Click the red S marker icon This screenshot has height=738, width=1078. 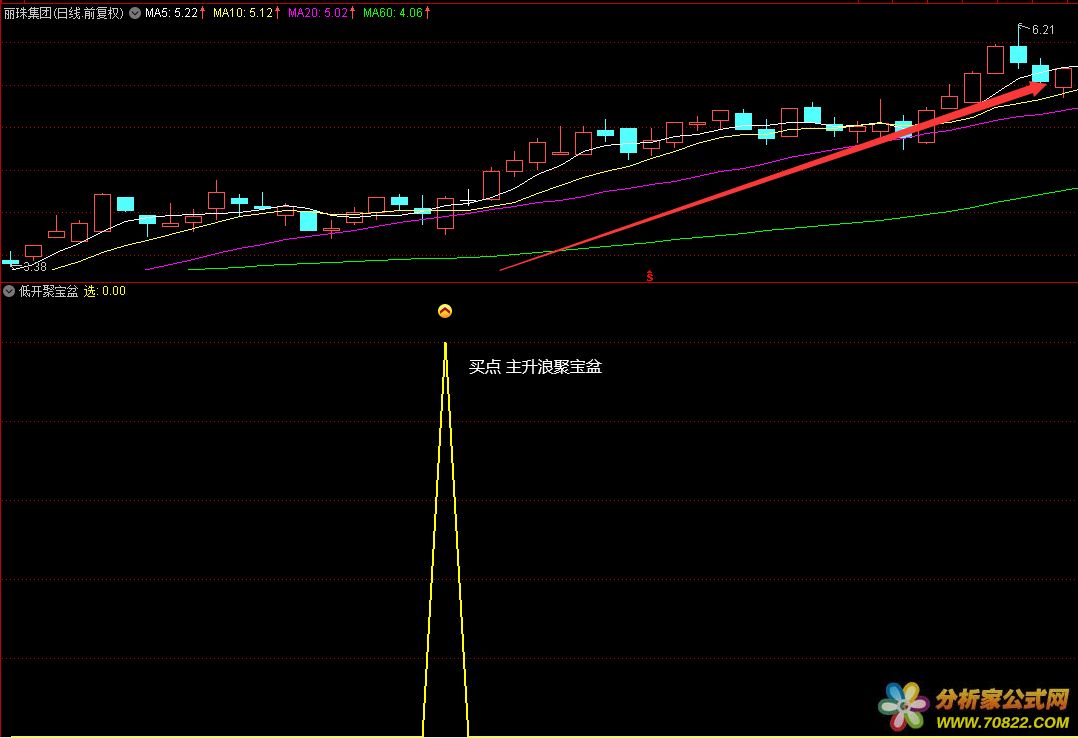[650, 276]
